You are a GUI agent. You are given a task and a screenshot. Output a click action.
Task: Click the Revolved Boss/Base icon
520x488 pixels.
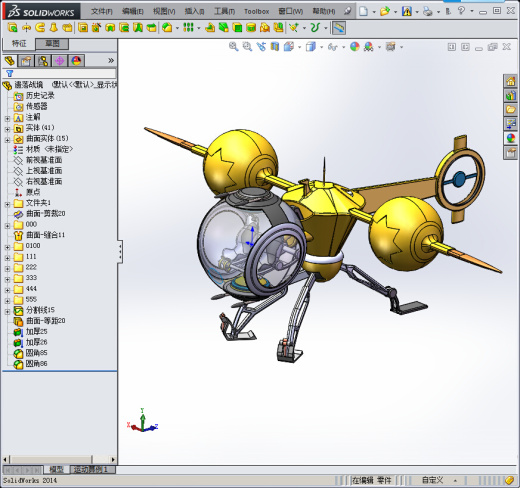(26, 28)
